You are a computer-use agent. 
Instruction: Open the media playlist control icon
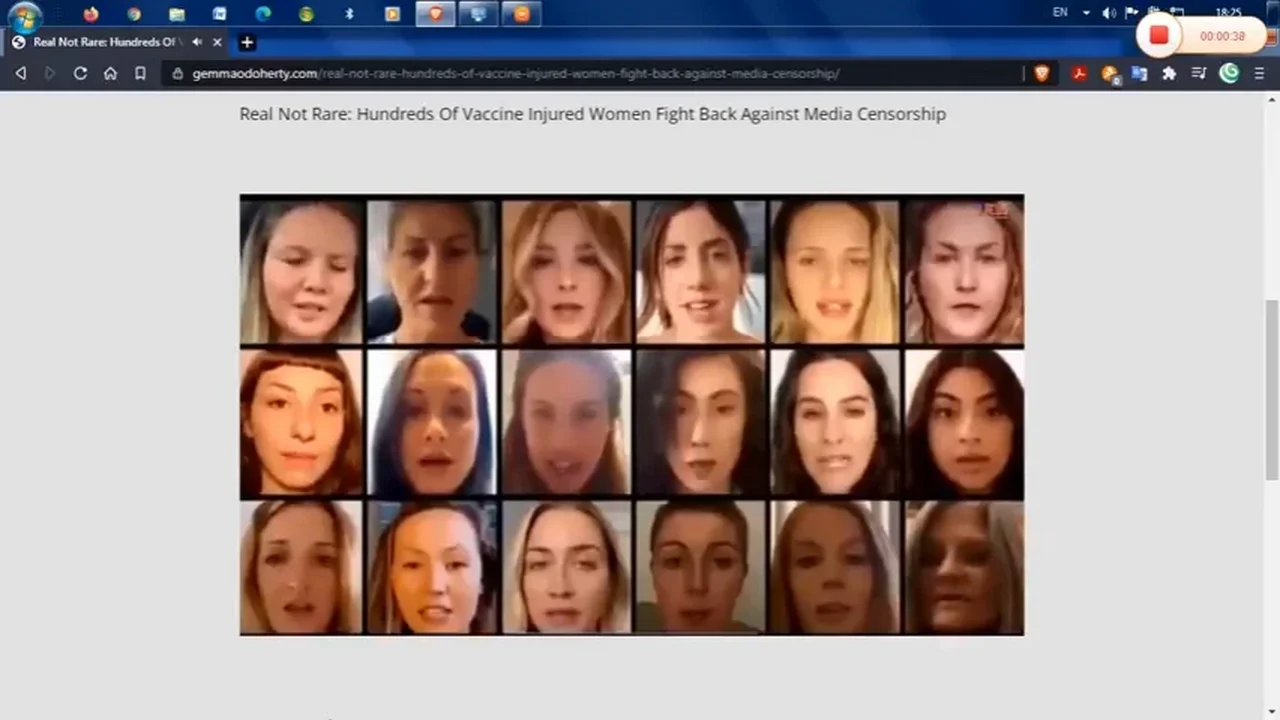[x=1199, y=73]
